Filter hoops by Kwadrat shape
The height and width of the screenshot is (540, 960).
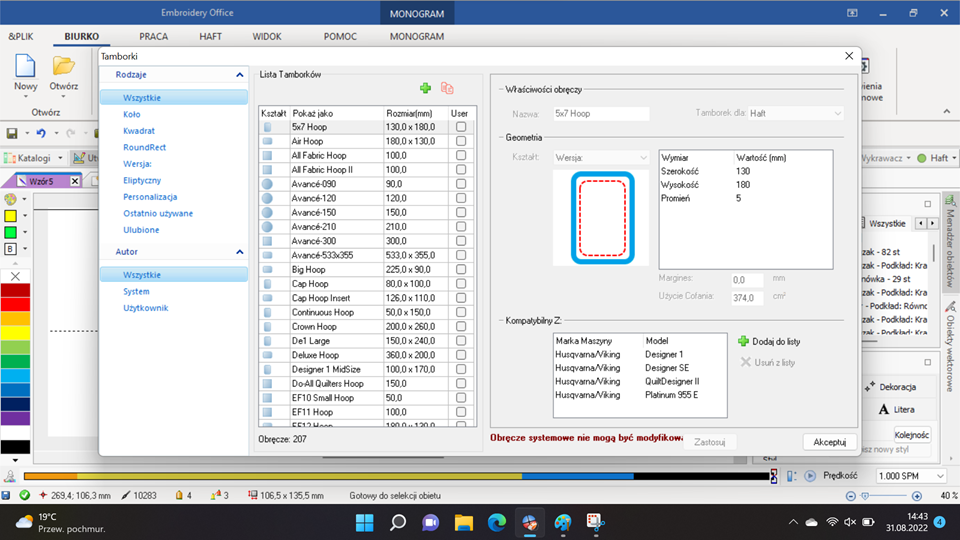tap(139, 131)
